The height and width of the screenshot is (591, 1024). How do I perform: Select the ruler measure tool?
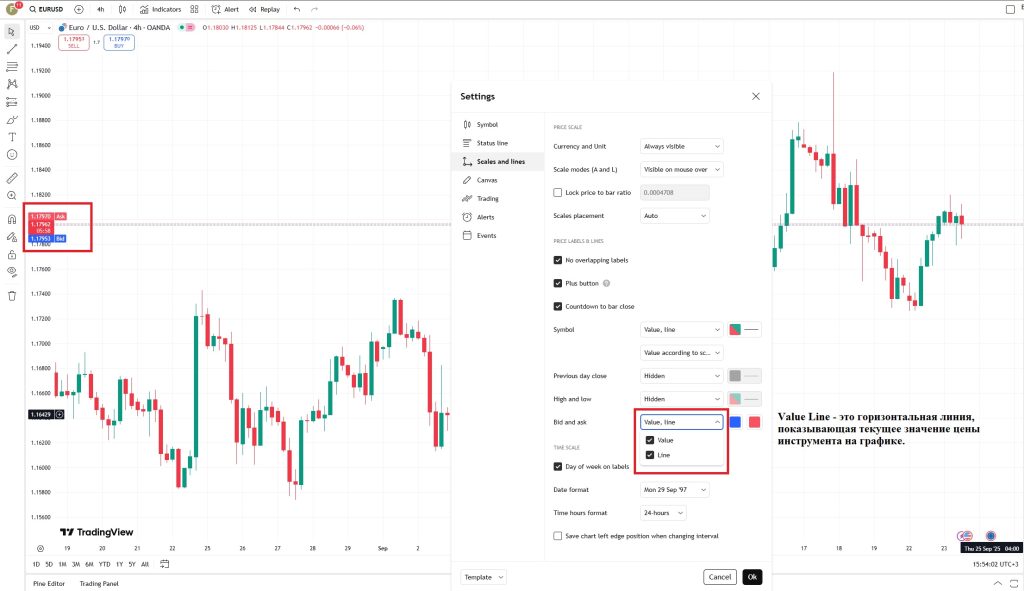[x=12, y=178]
